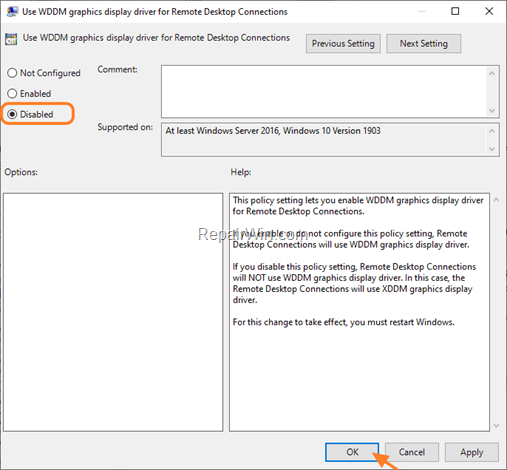Minimize the policy dialog window
Screen dimensions: 507x470
pos(422,11)
